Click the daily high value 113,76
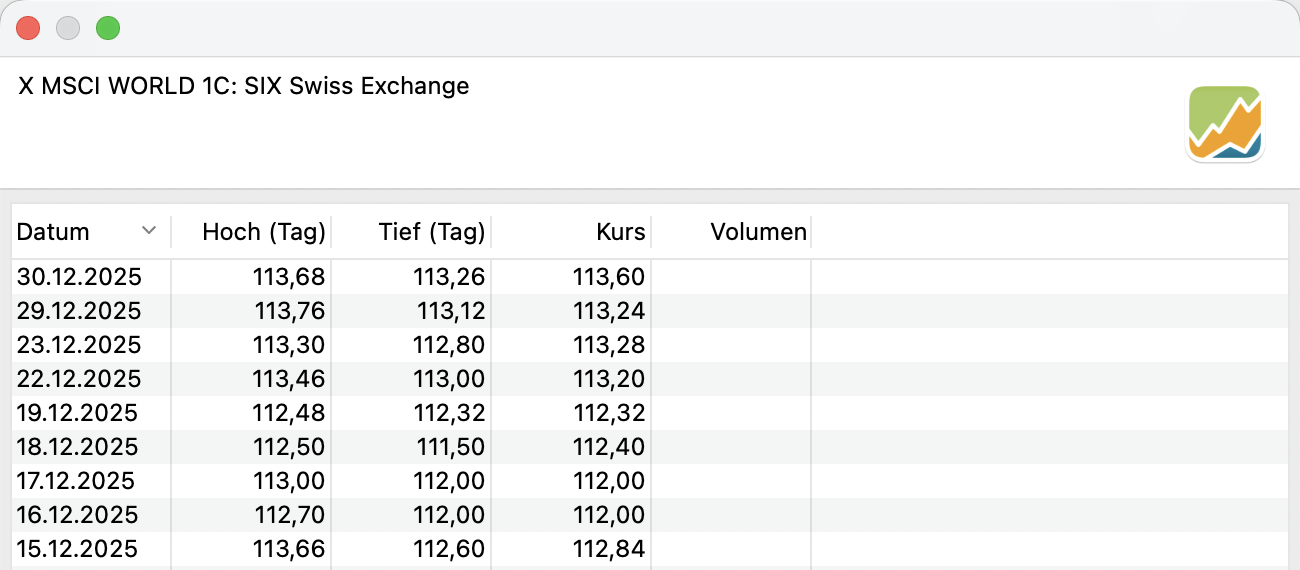This screenshot has height=570, width=1300. (x=290, y=311)
